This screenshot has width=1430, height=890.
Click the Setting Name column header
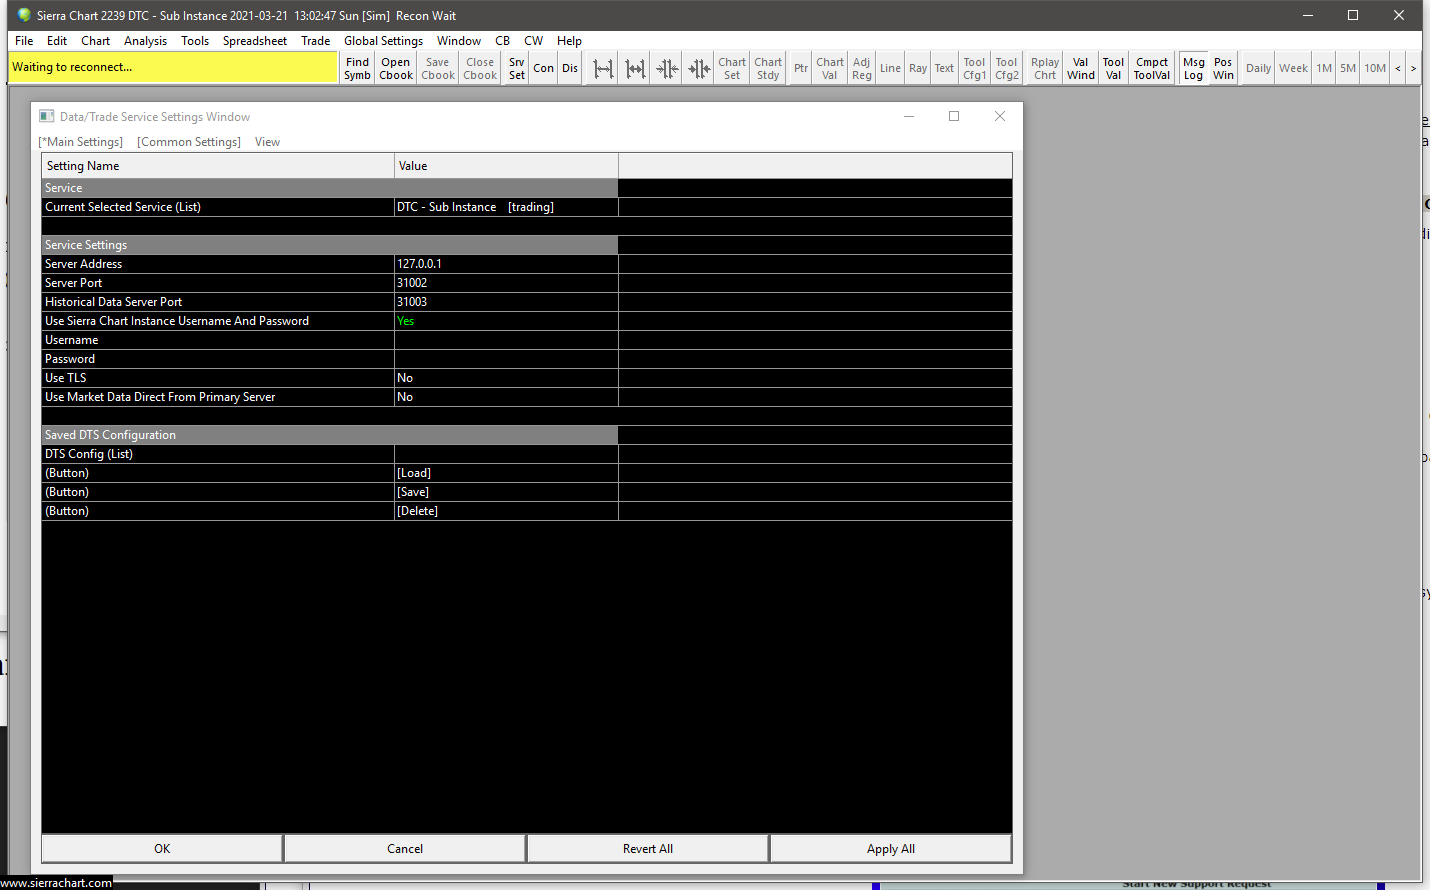[x=218, y=166]
